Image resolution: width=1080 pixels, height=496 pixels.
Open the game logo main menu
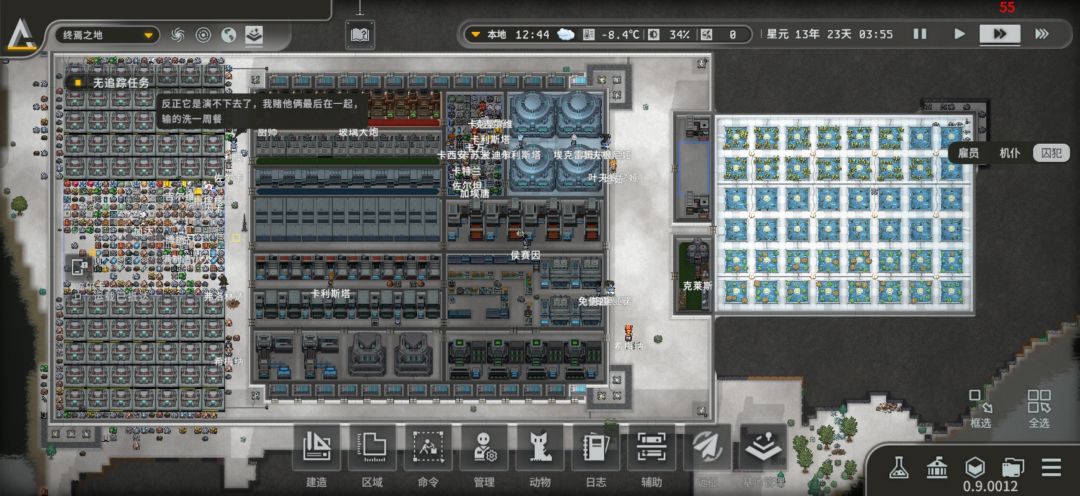tap(21, 35)
